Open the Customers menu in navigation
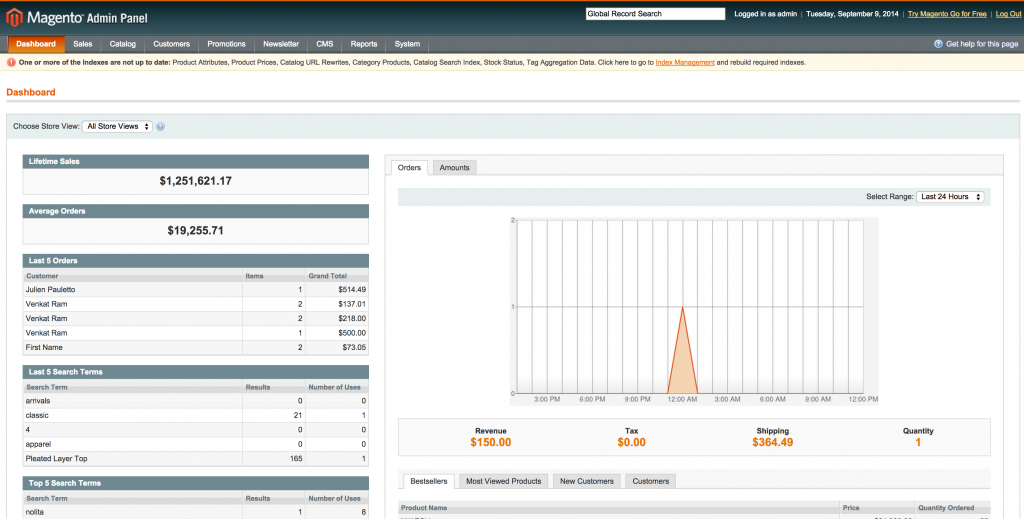Screen dimensions: 1024x519 pyautogui.click(x=172, y=44)
